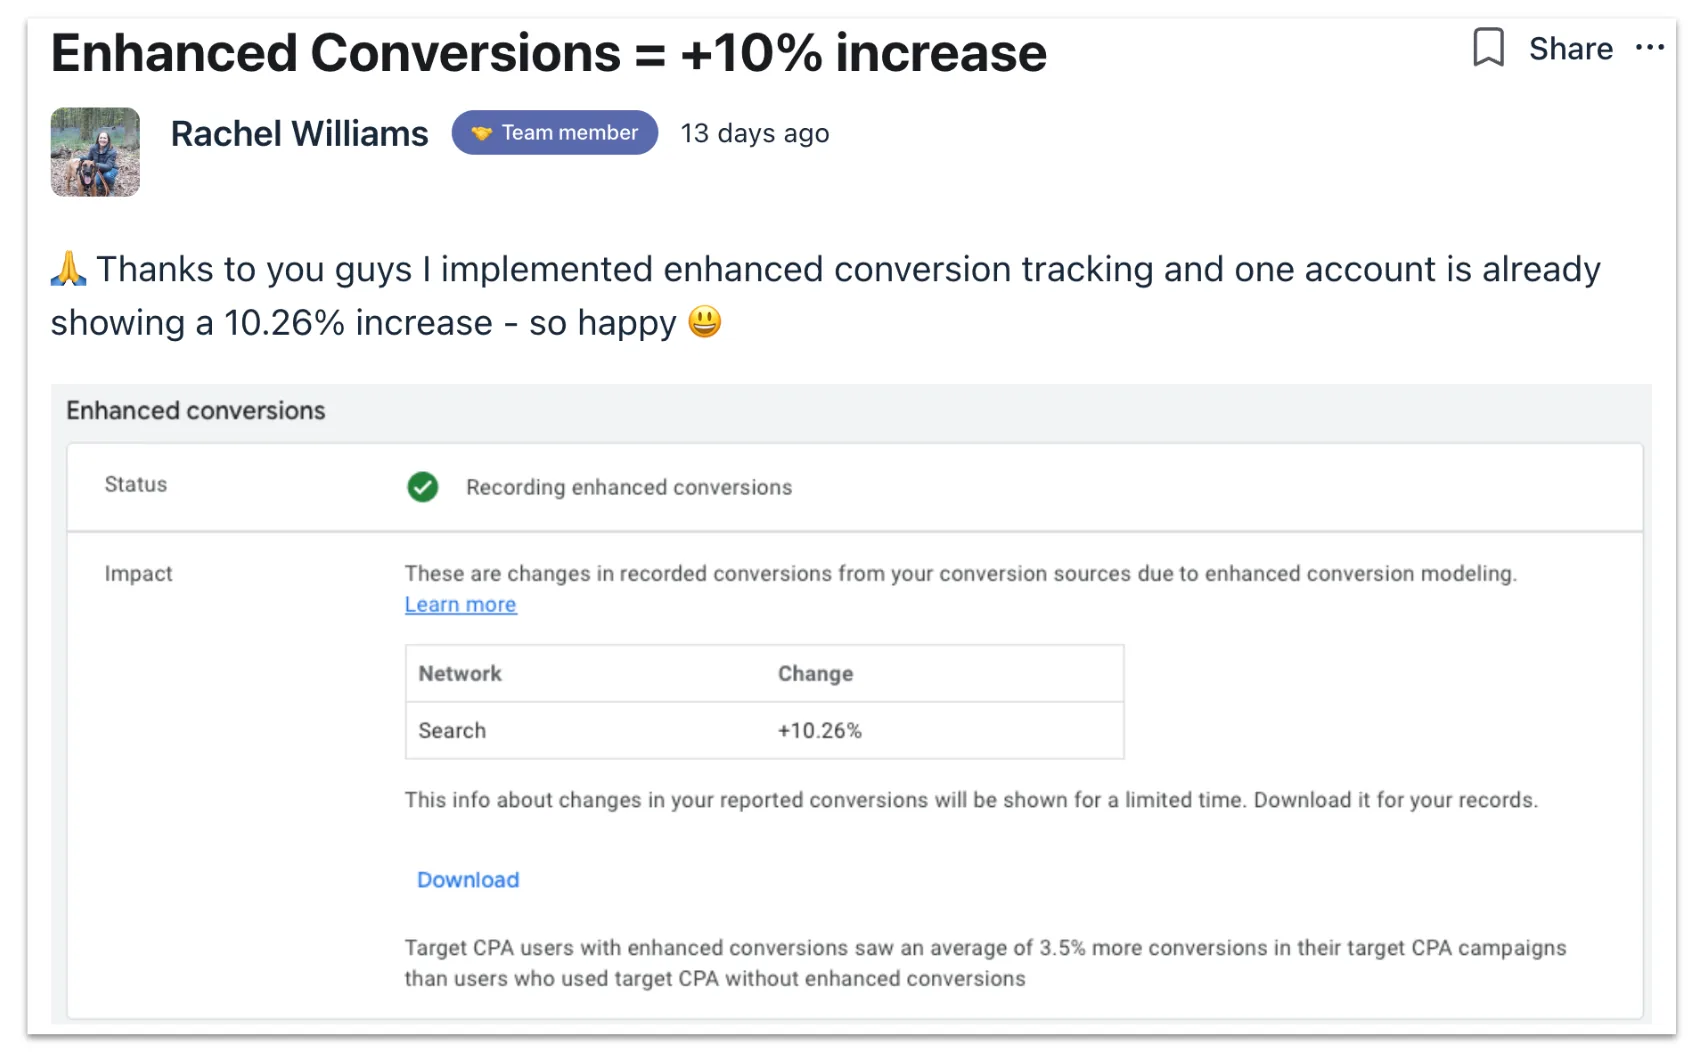This screenshot has height=1064, width=1702.
Task: Click the 13 days ago timestamp
Action: click(x=755, y=133)
